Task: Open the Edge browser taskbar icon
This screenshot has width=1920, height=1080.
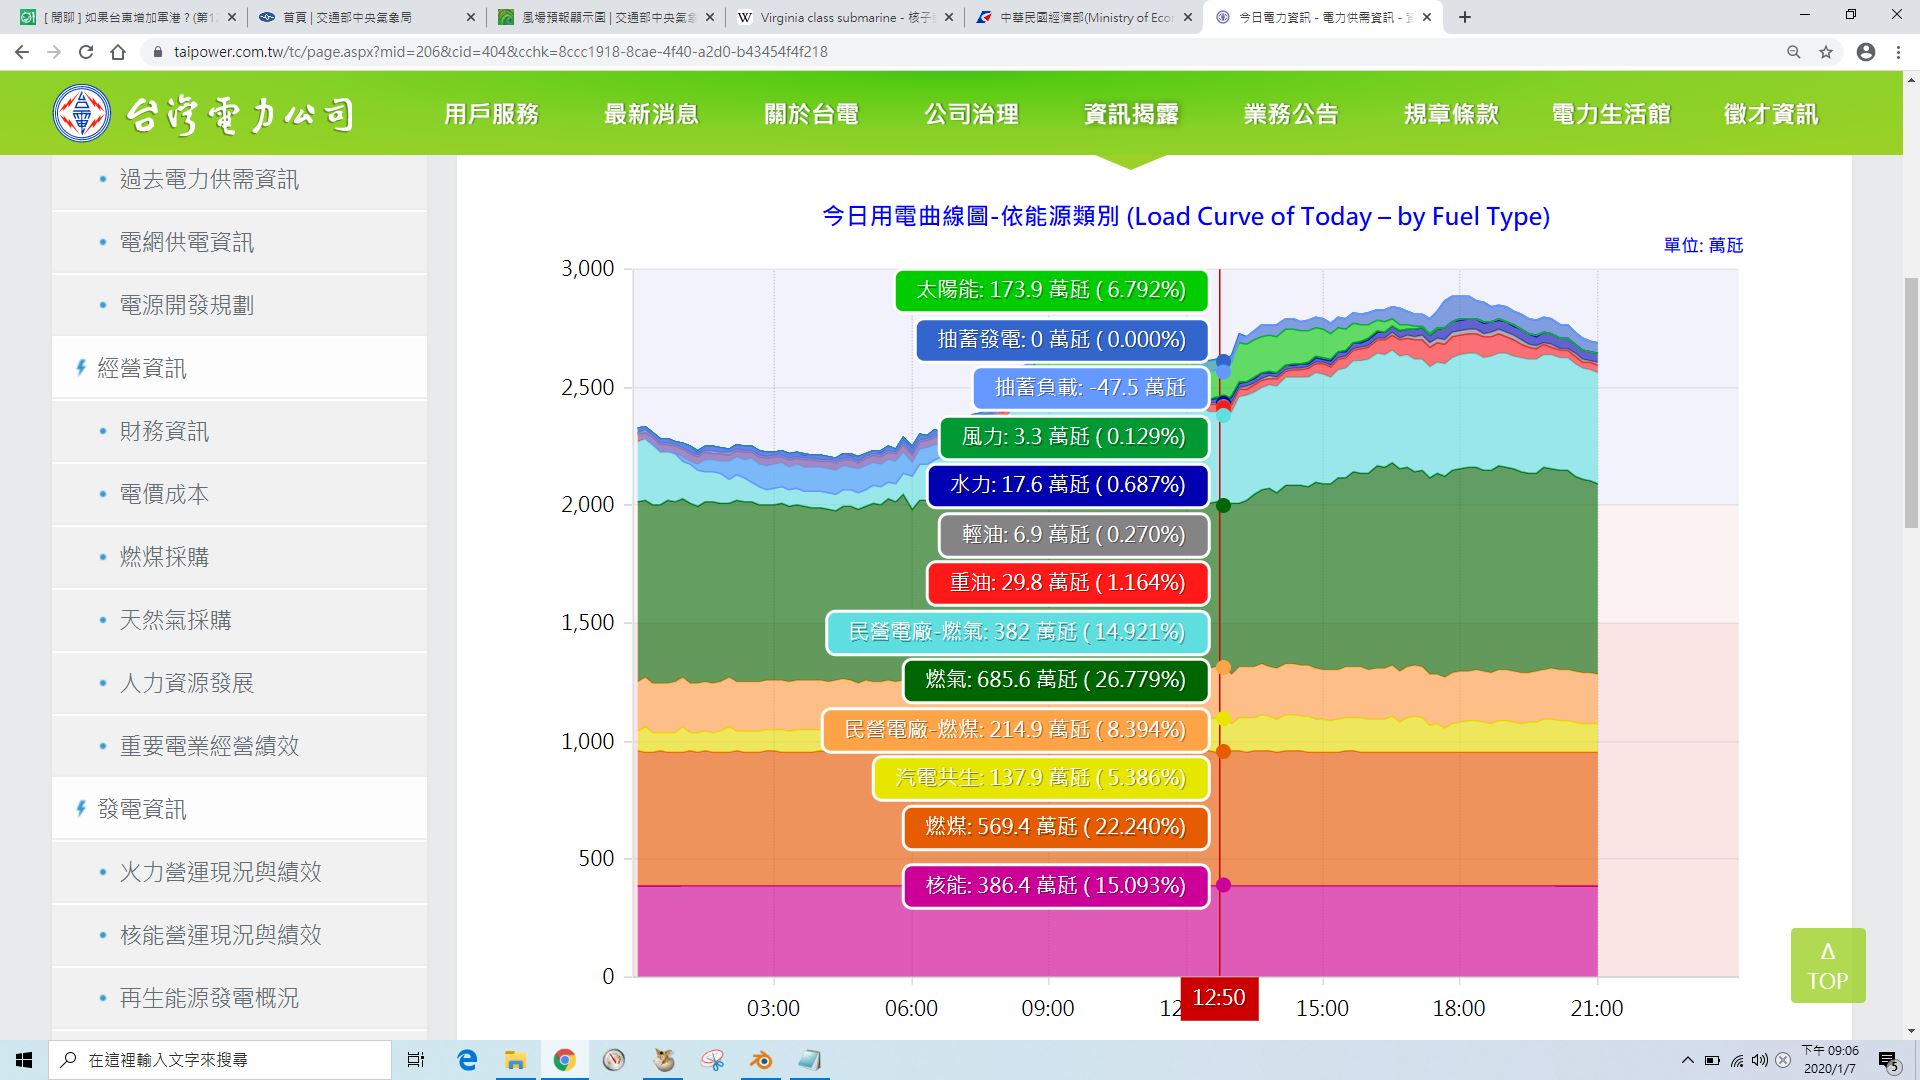Action: click(x=467, y=1060)
